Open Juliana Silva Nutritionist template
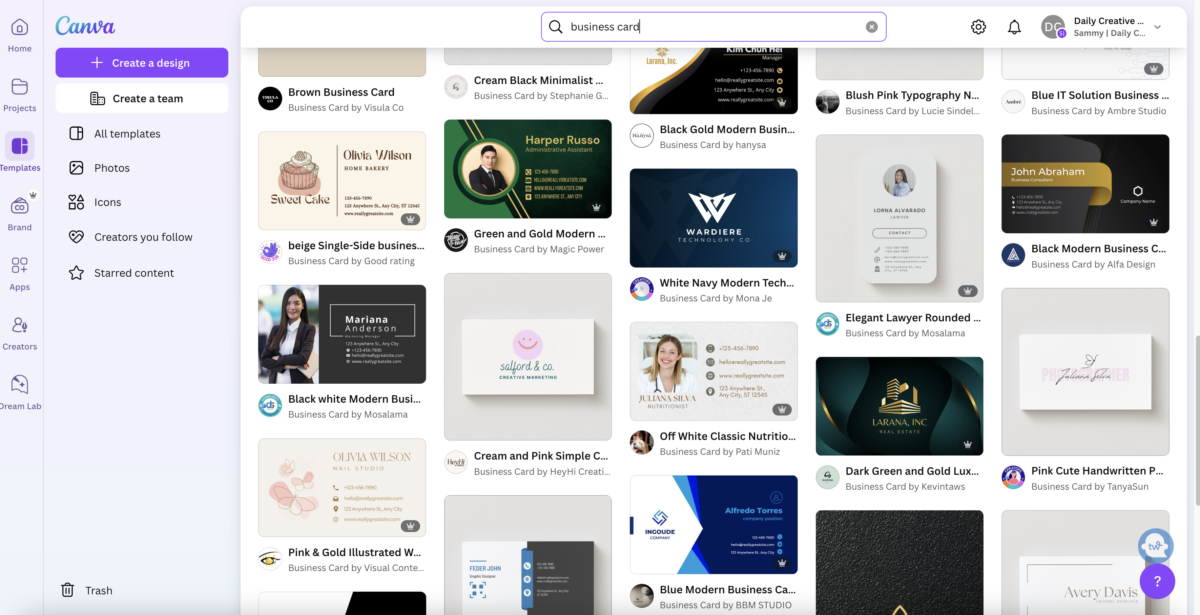The image size is (1200, 615). [x=714, y=371]
